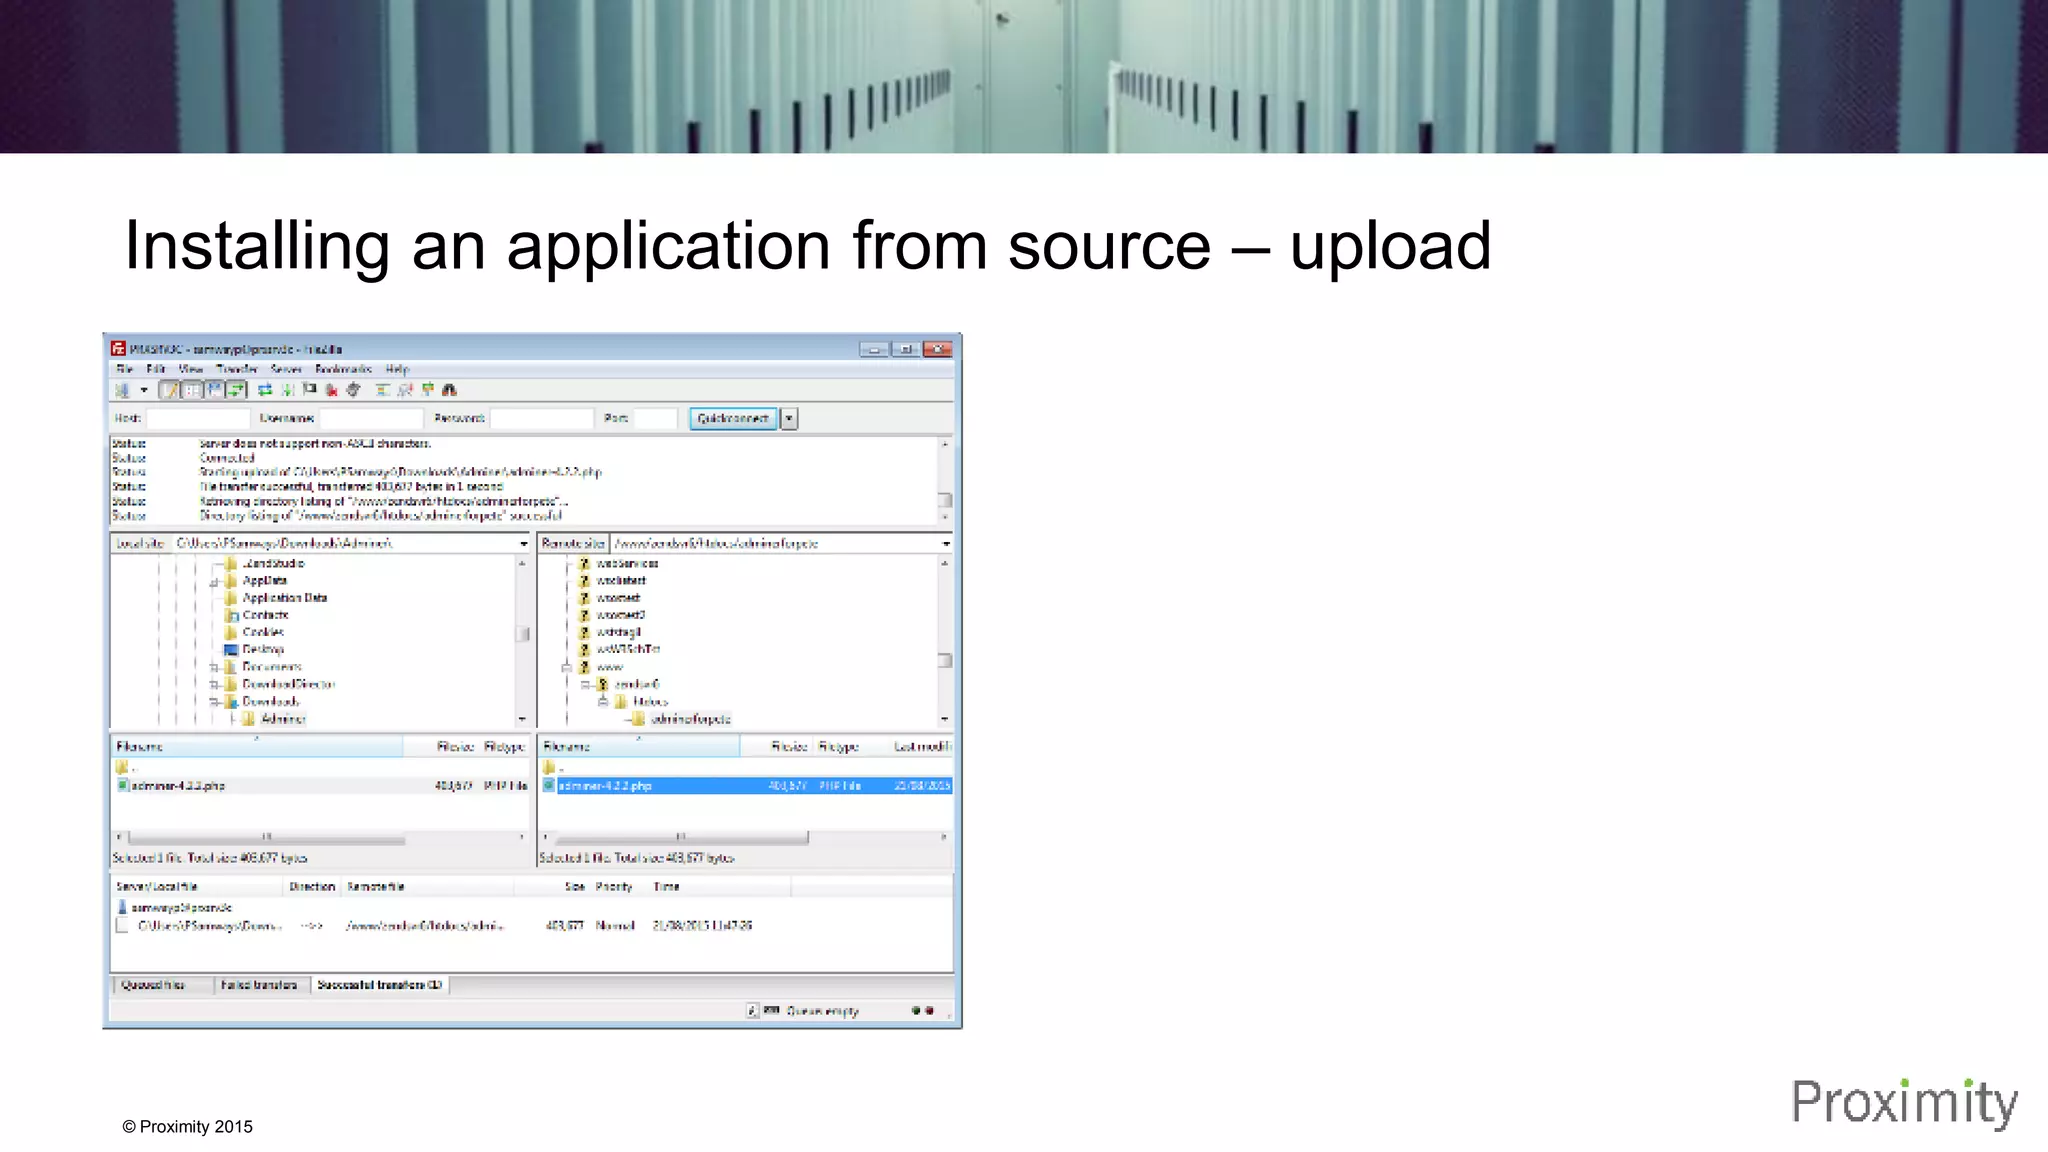2048x1152 pixels.
Task: Open the directory listing filters icon
Action: click(383, 390)
